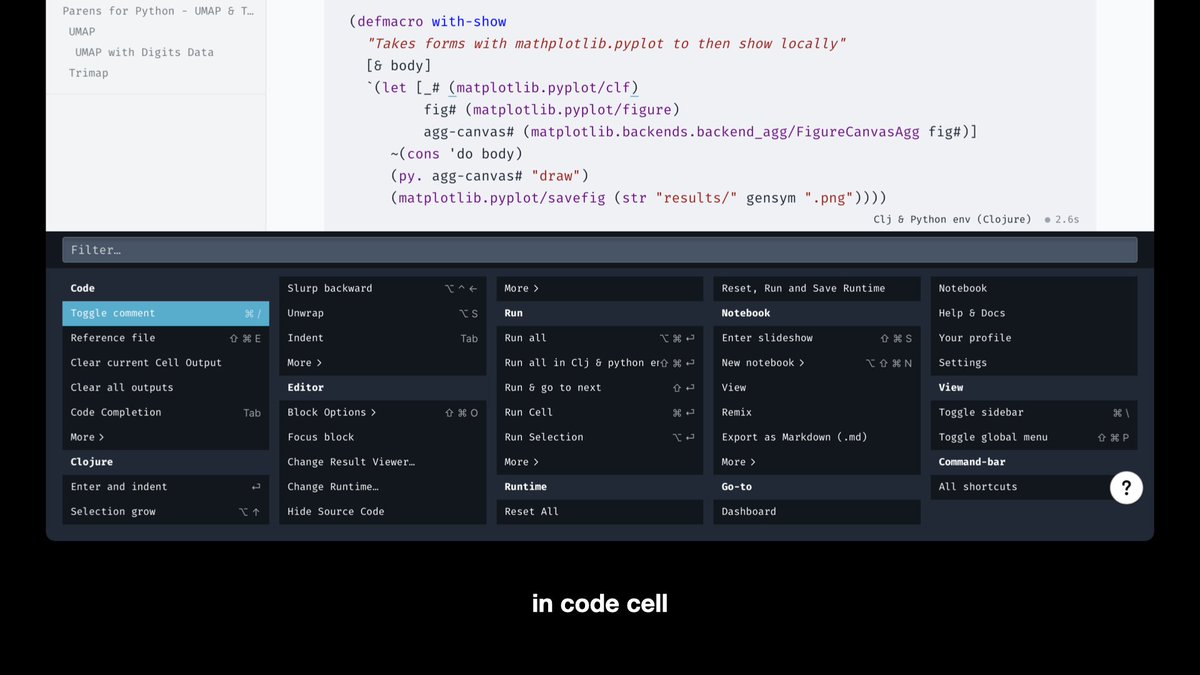1200x675 pixels.
Task: Expand More above Run section
Action: click(x=599, y=288)
